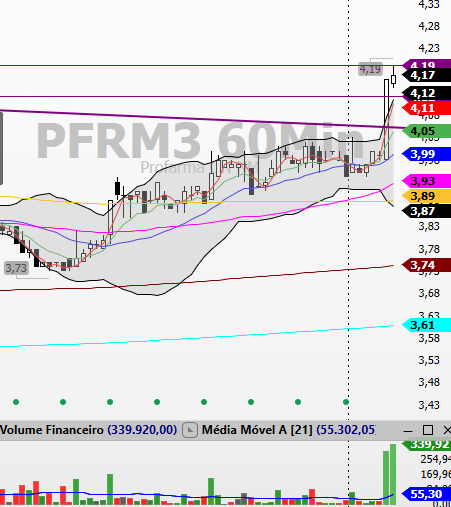Click the moving average value (55.302,05
Image resolution: width=451 pixels, height=507 pixels.
[346, 430]
